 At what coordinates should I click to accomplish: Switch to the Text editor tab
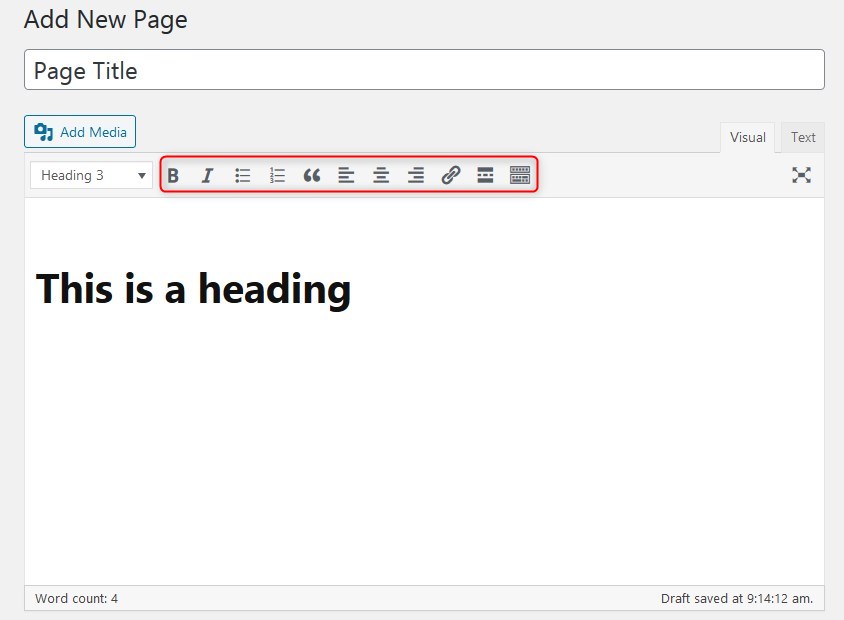[803, 137]
